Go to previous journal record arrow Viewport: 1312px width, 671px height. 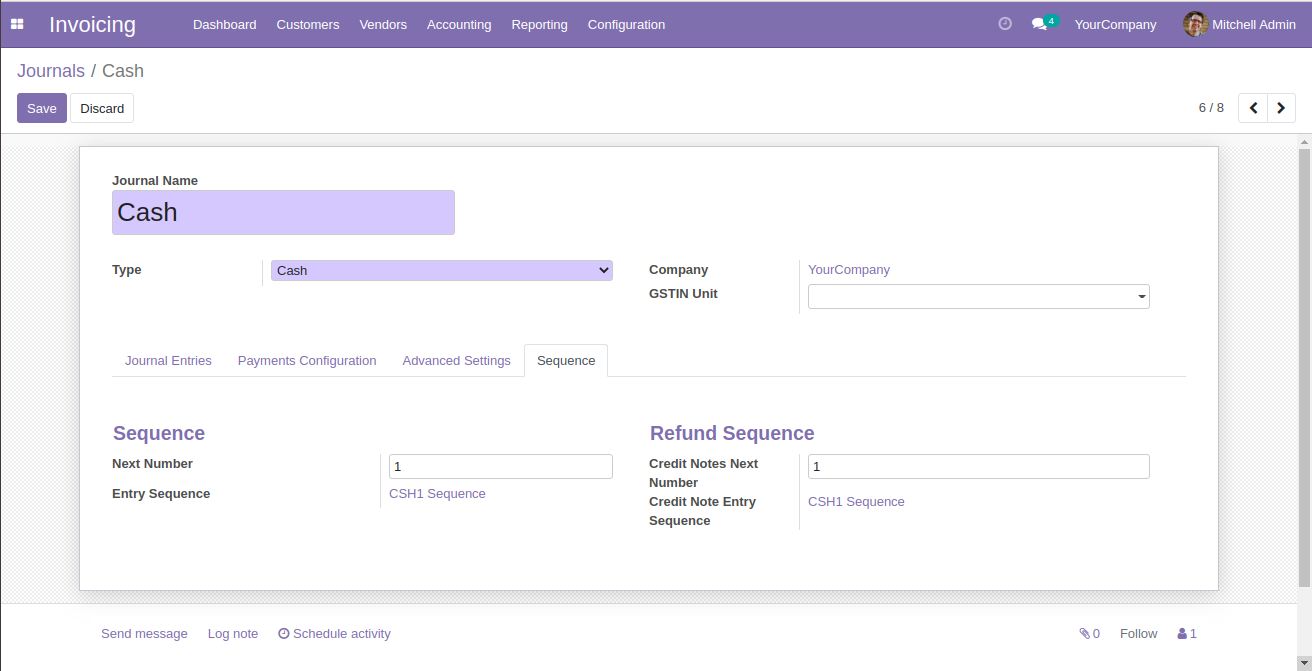[1253, 108]
